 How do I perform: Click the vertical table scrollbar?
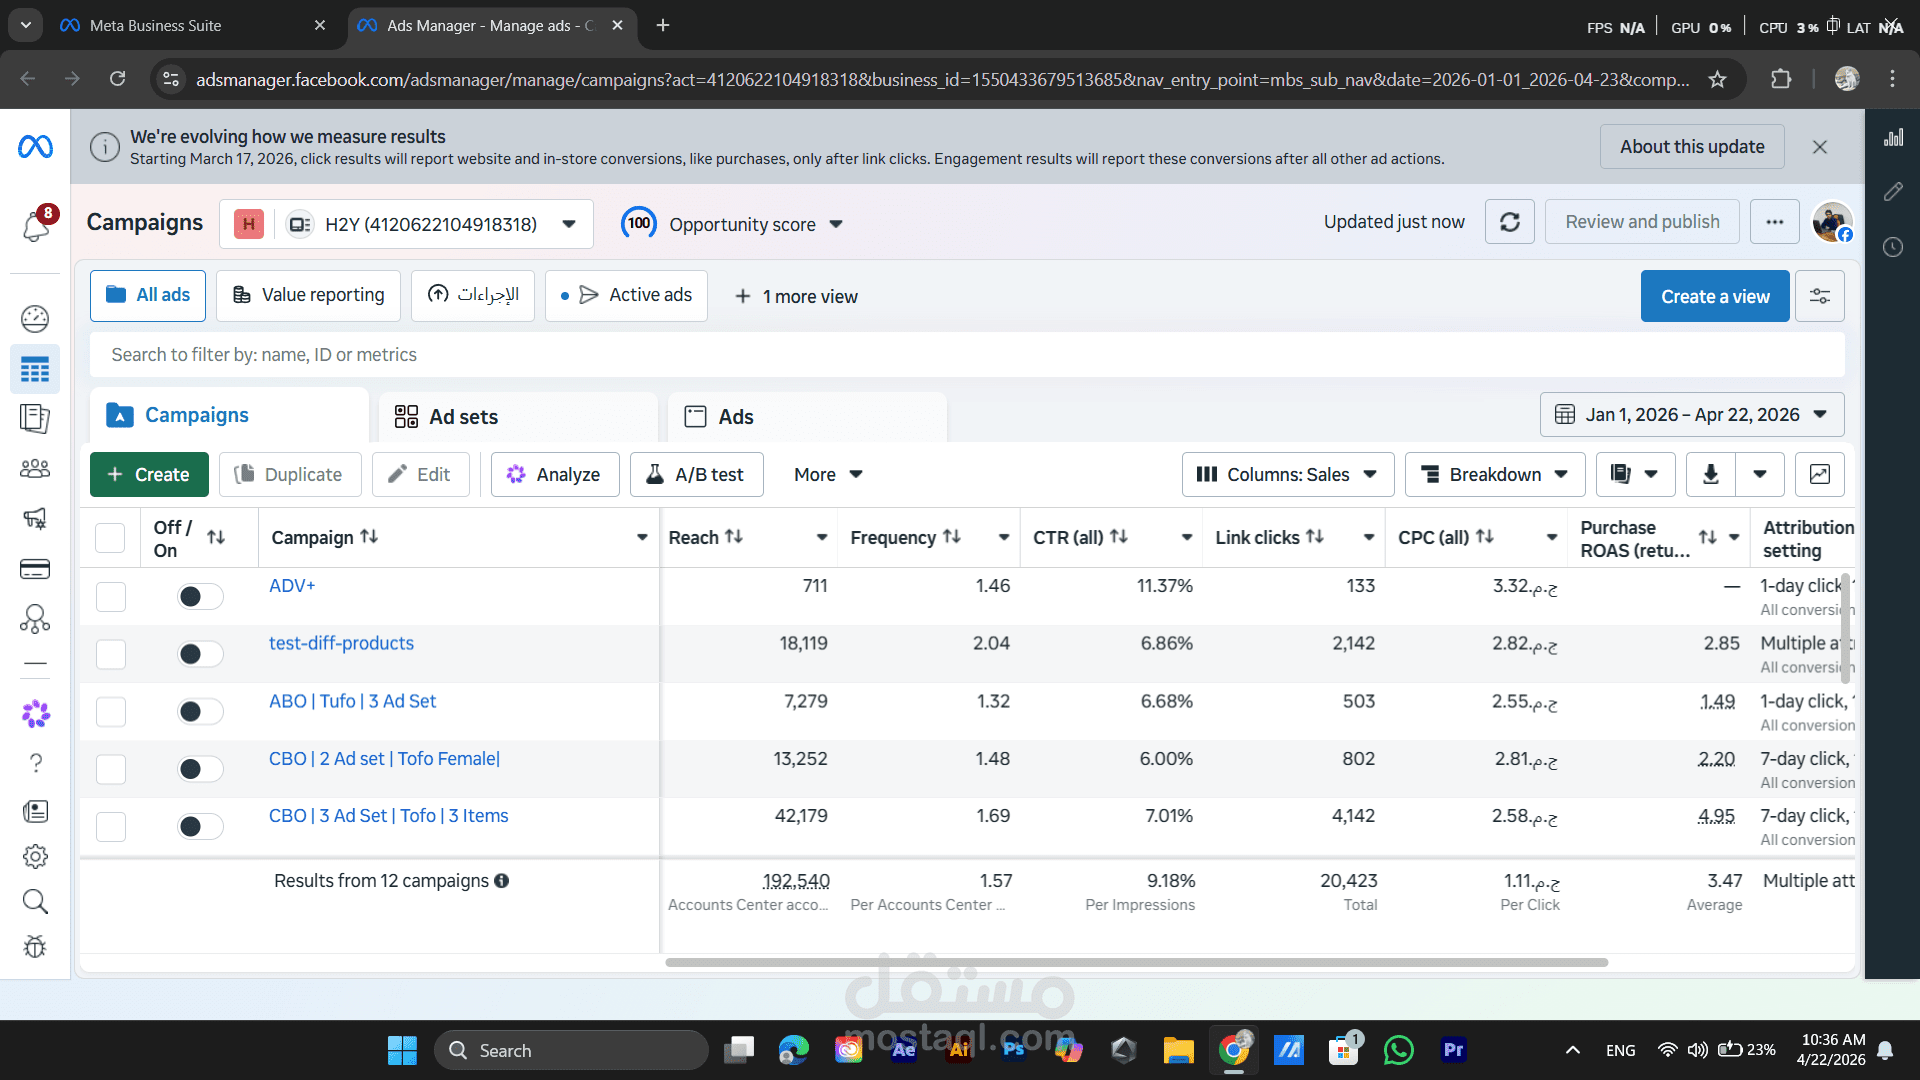click(1845, 628)
